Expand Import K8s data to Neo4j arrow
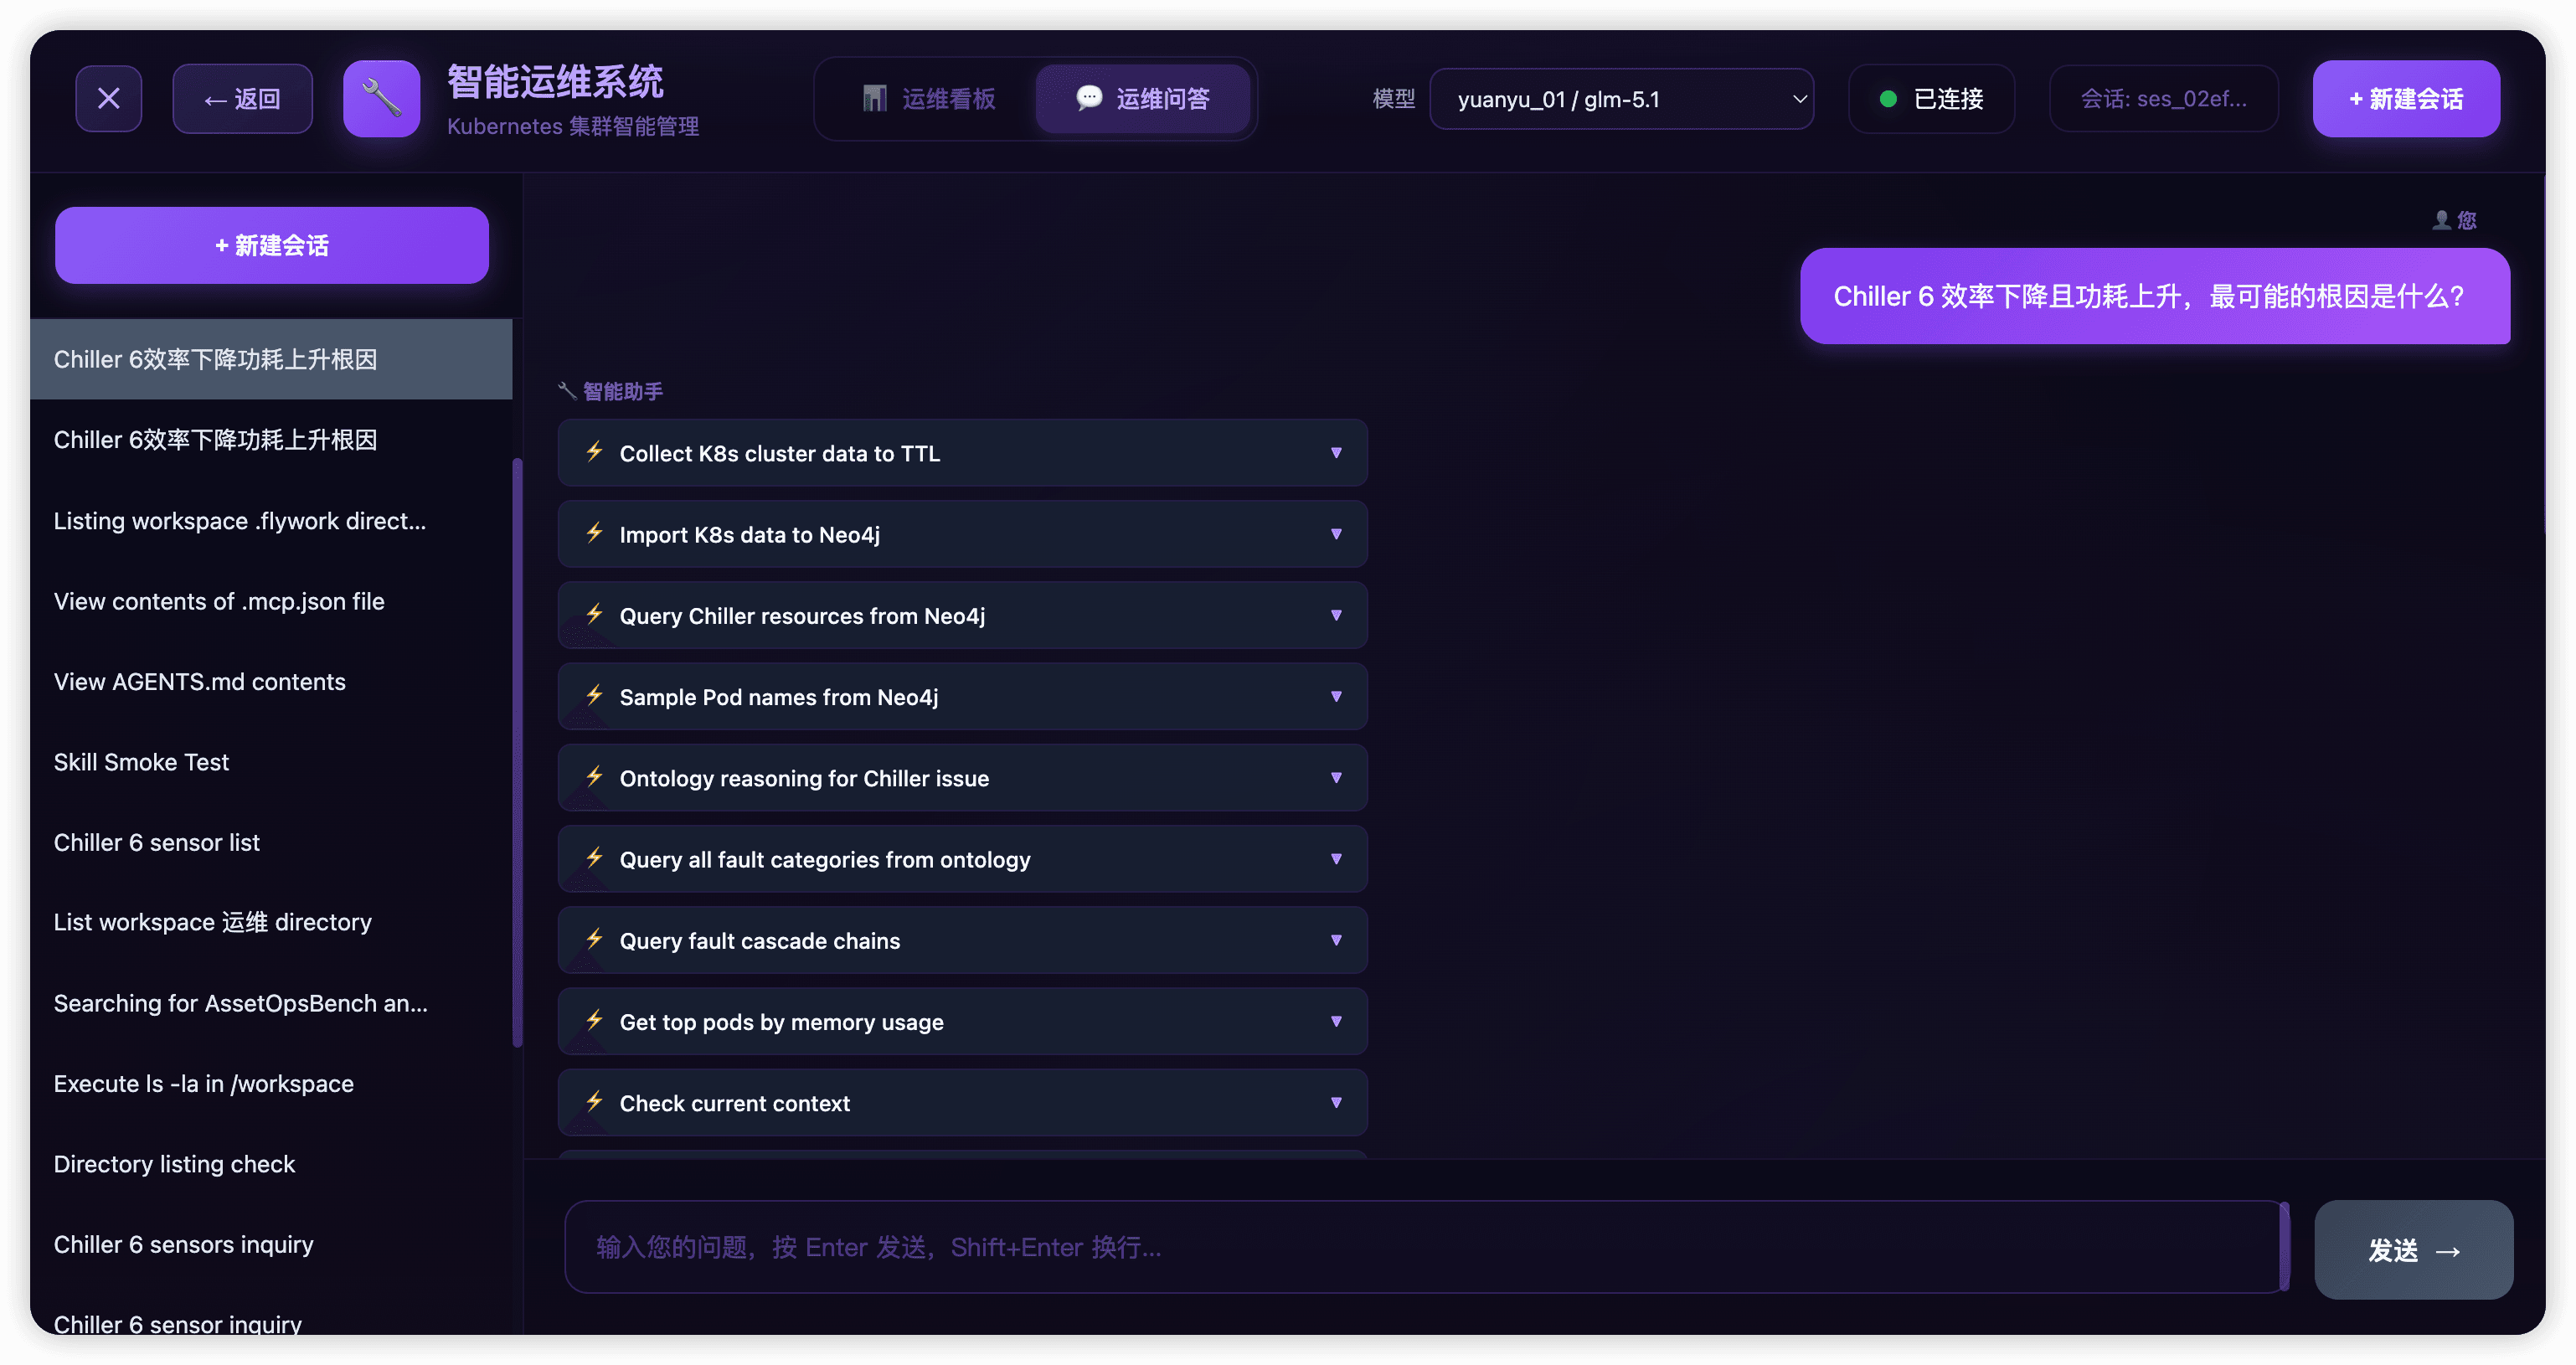This screenshot has width=2576, height=1365. [x=1336, y=534]
